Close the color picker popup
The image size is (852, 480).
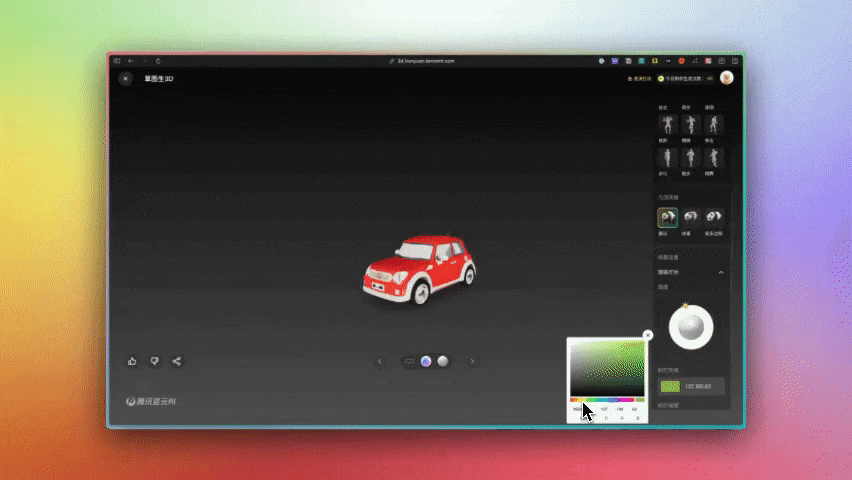point(647,335)
